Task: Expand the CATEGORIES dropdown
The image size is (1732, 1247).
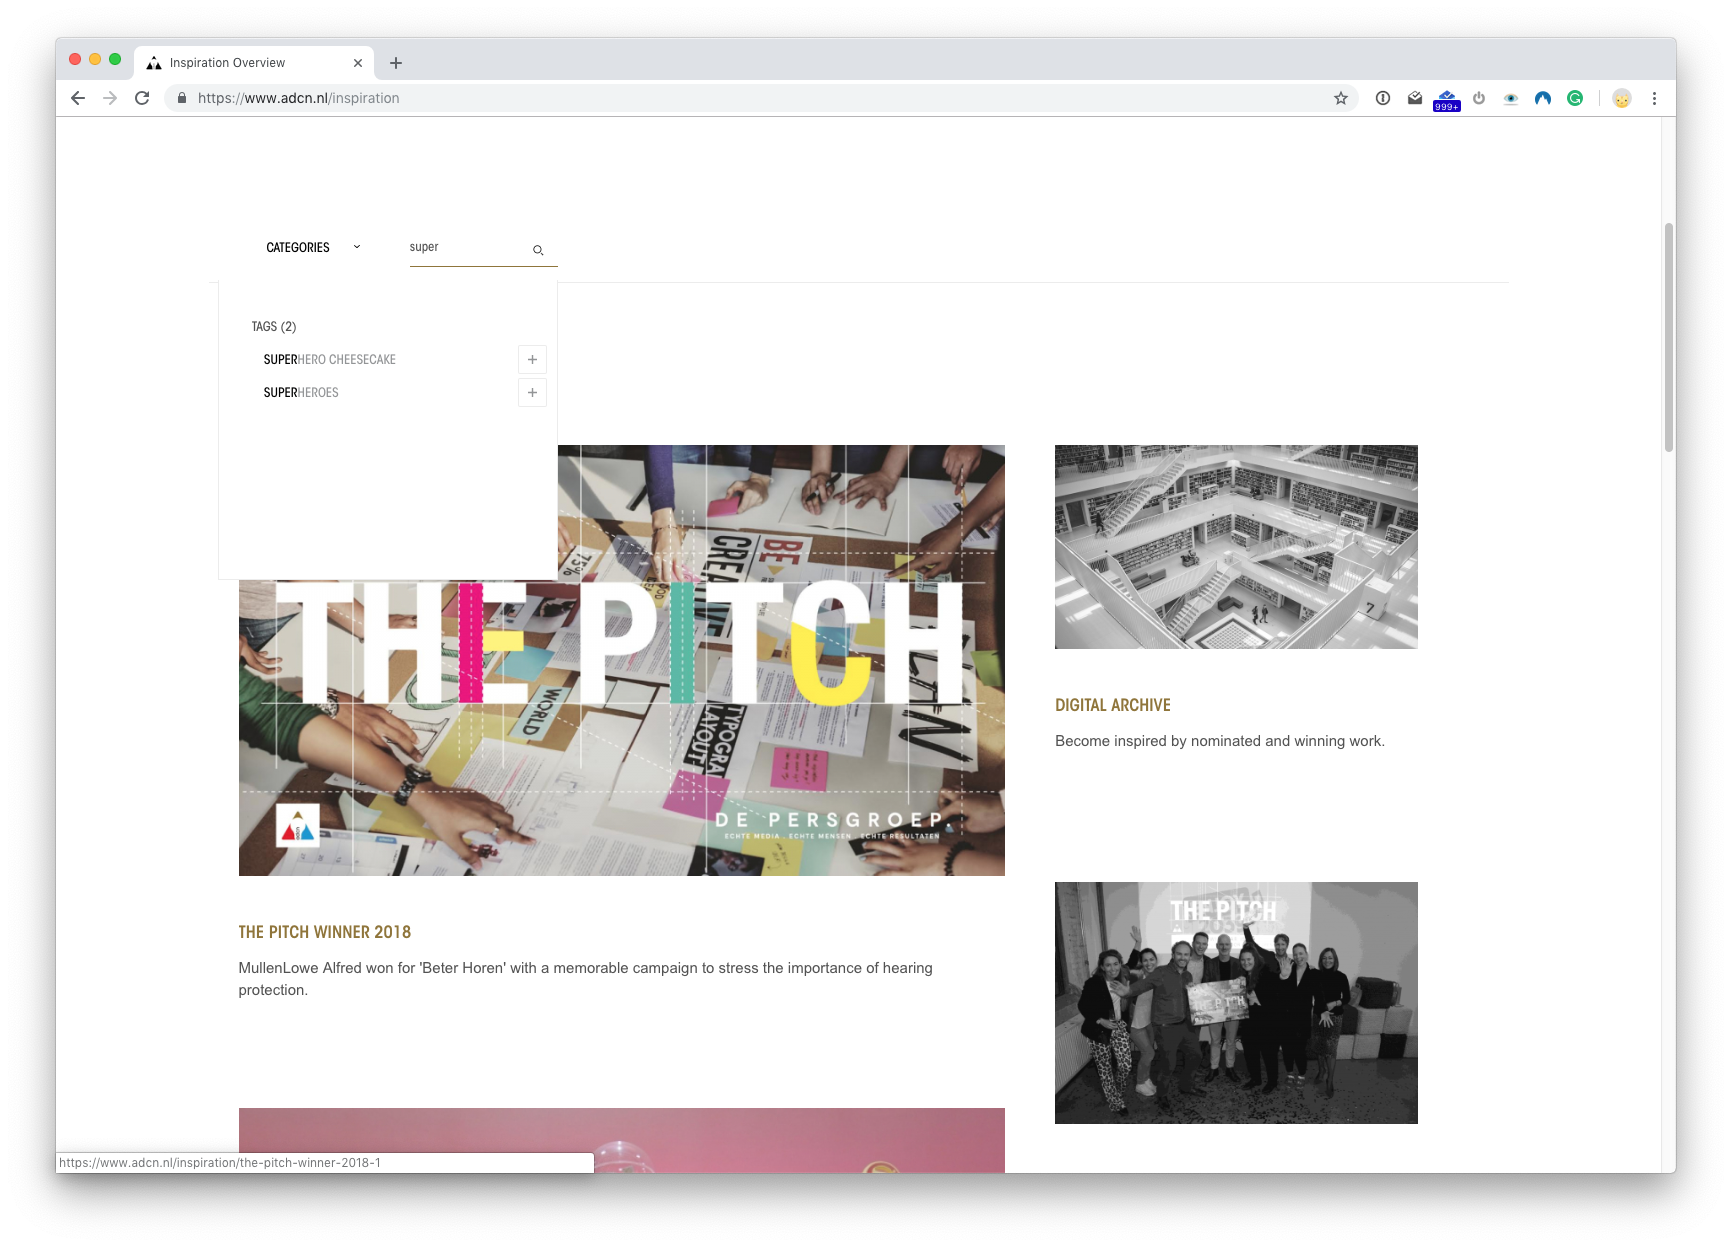Action: coord(355,246)
